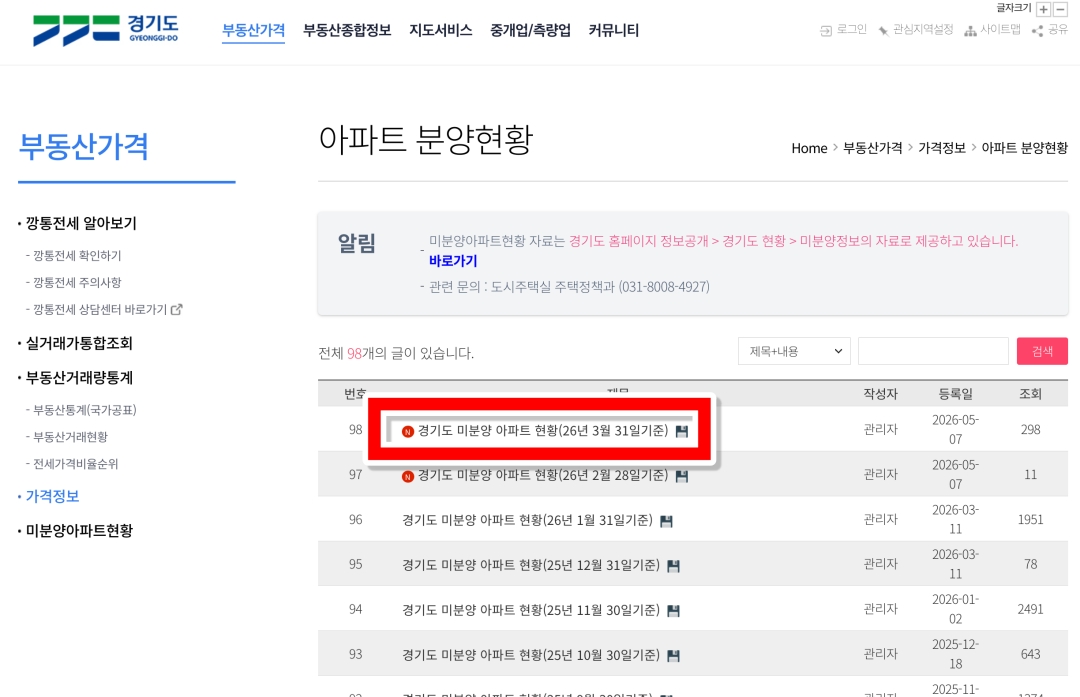Screen dimensions: 1080x697
Task: Open post 경기도 미분양 아파트 현황(25년 12월 31일기준)
Action: (531, 565)
